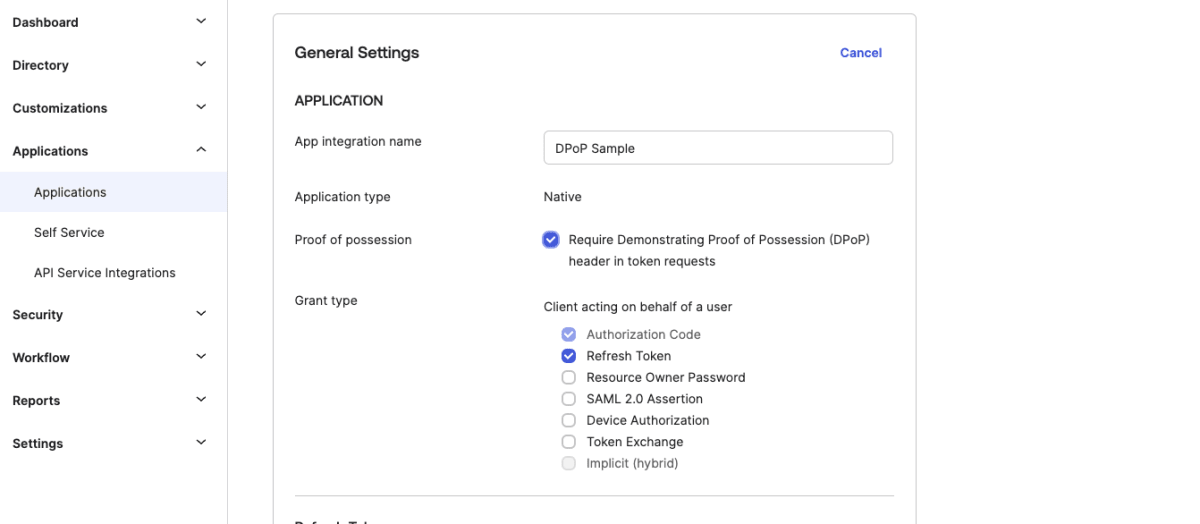Uncheck Require DPoP header checkbox
The width and height of the screenshot is (1200, 524).
click(551, 240)
